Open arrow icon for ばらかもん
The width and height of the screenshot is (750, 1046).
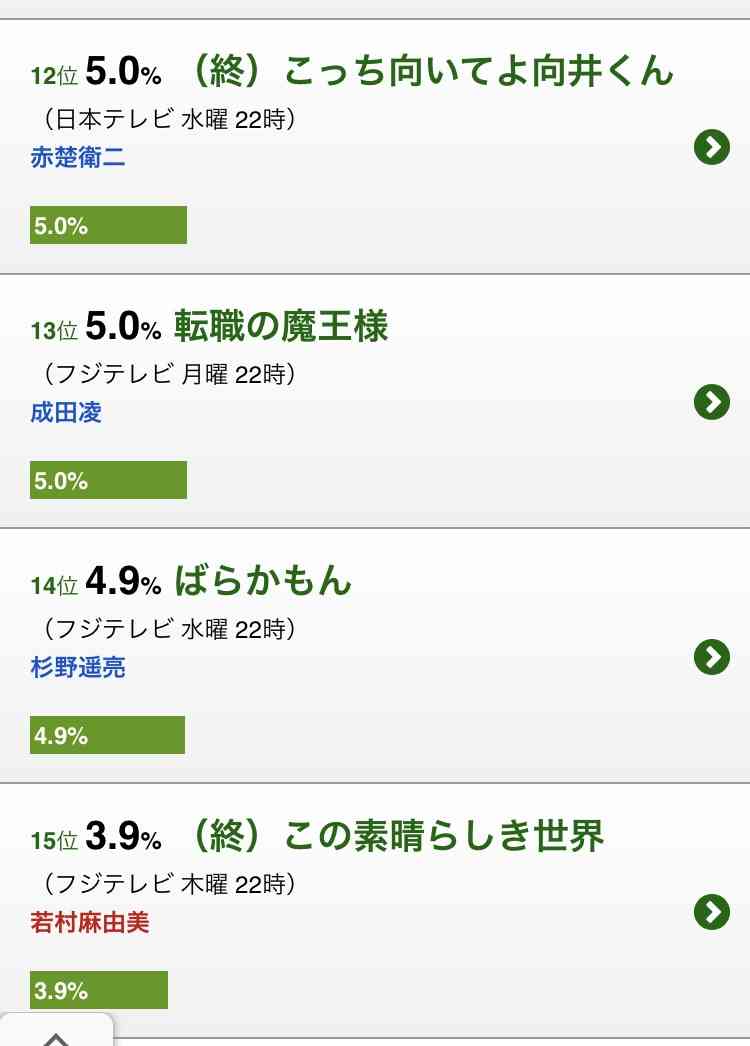coord(712,657)
